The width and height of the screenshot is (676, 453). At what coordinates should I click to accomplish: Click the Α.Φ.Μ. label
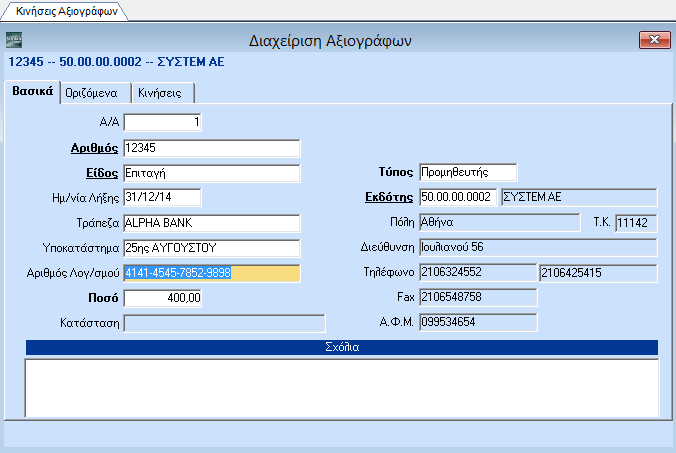[x=396, y=322]
